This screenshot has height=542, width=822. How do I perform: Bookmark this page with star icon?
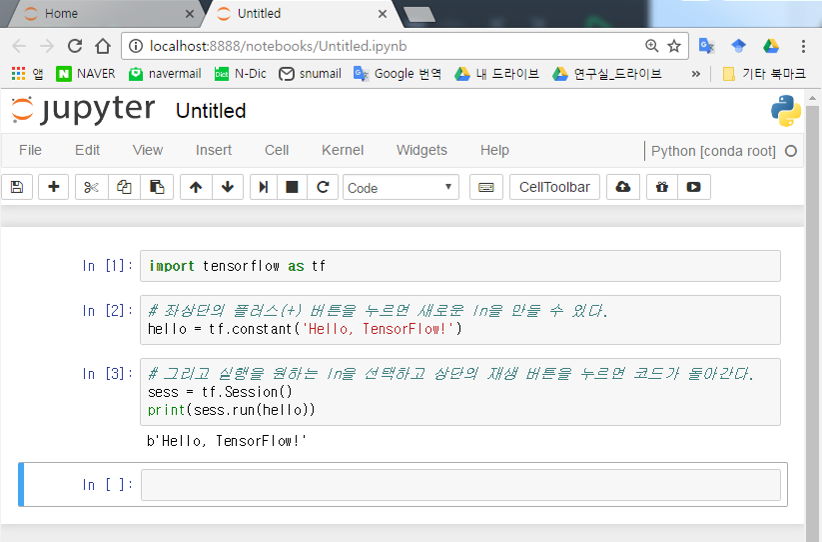(674, 46)
